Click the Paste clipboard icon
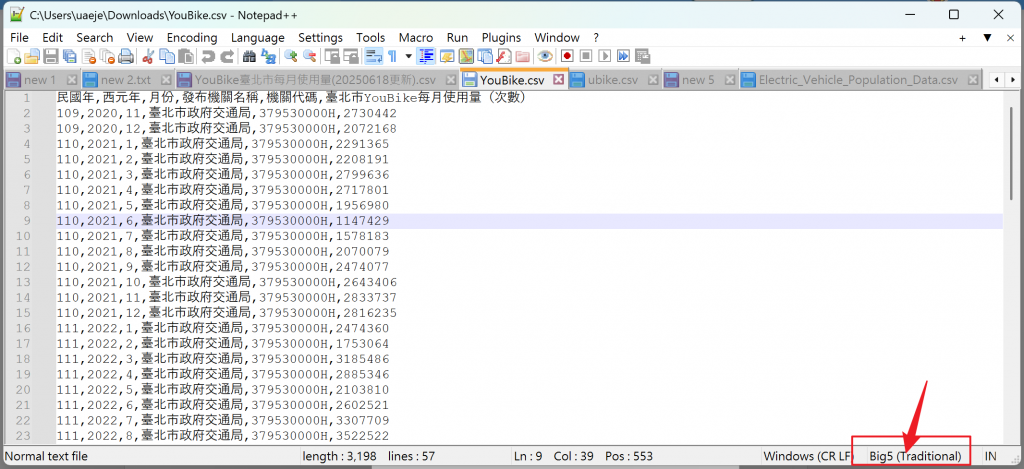 tap(187, 56)
